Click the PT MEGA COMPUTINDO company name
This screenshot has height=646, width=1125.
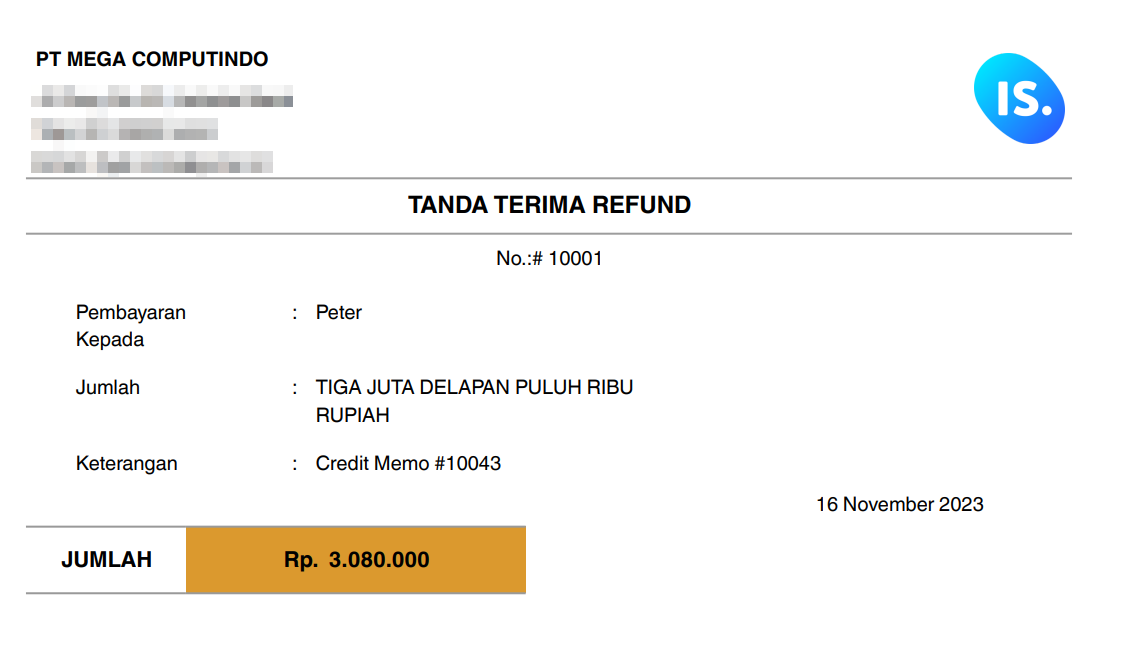click(152, 59)
